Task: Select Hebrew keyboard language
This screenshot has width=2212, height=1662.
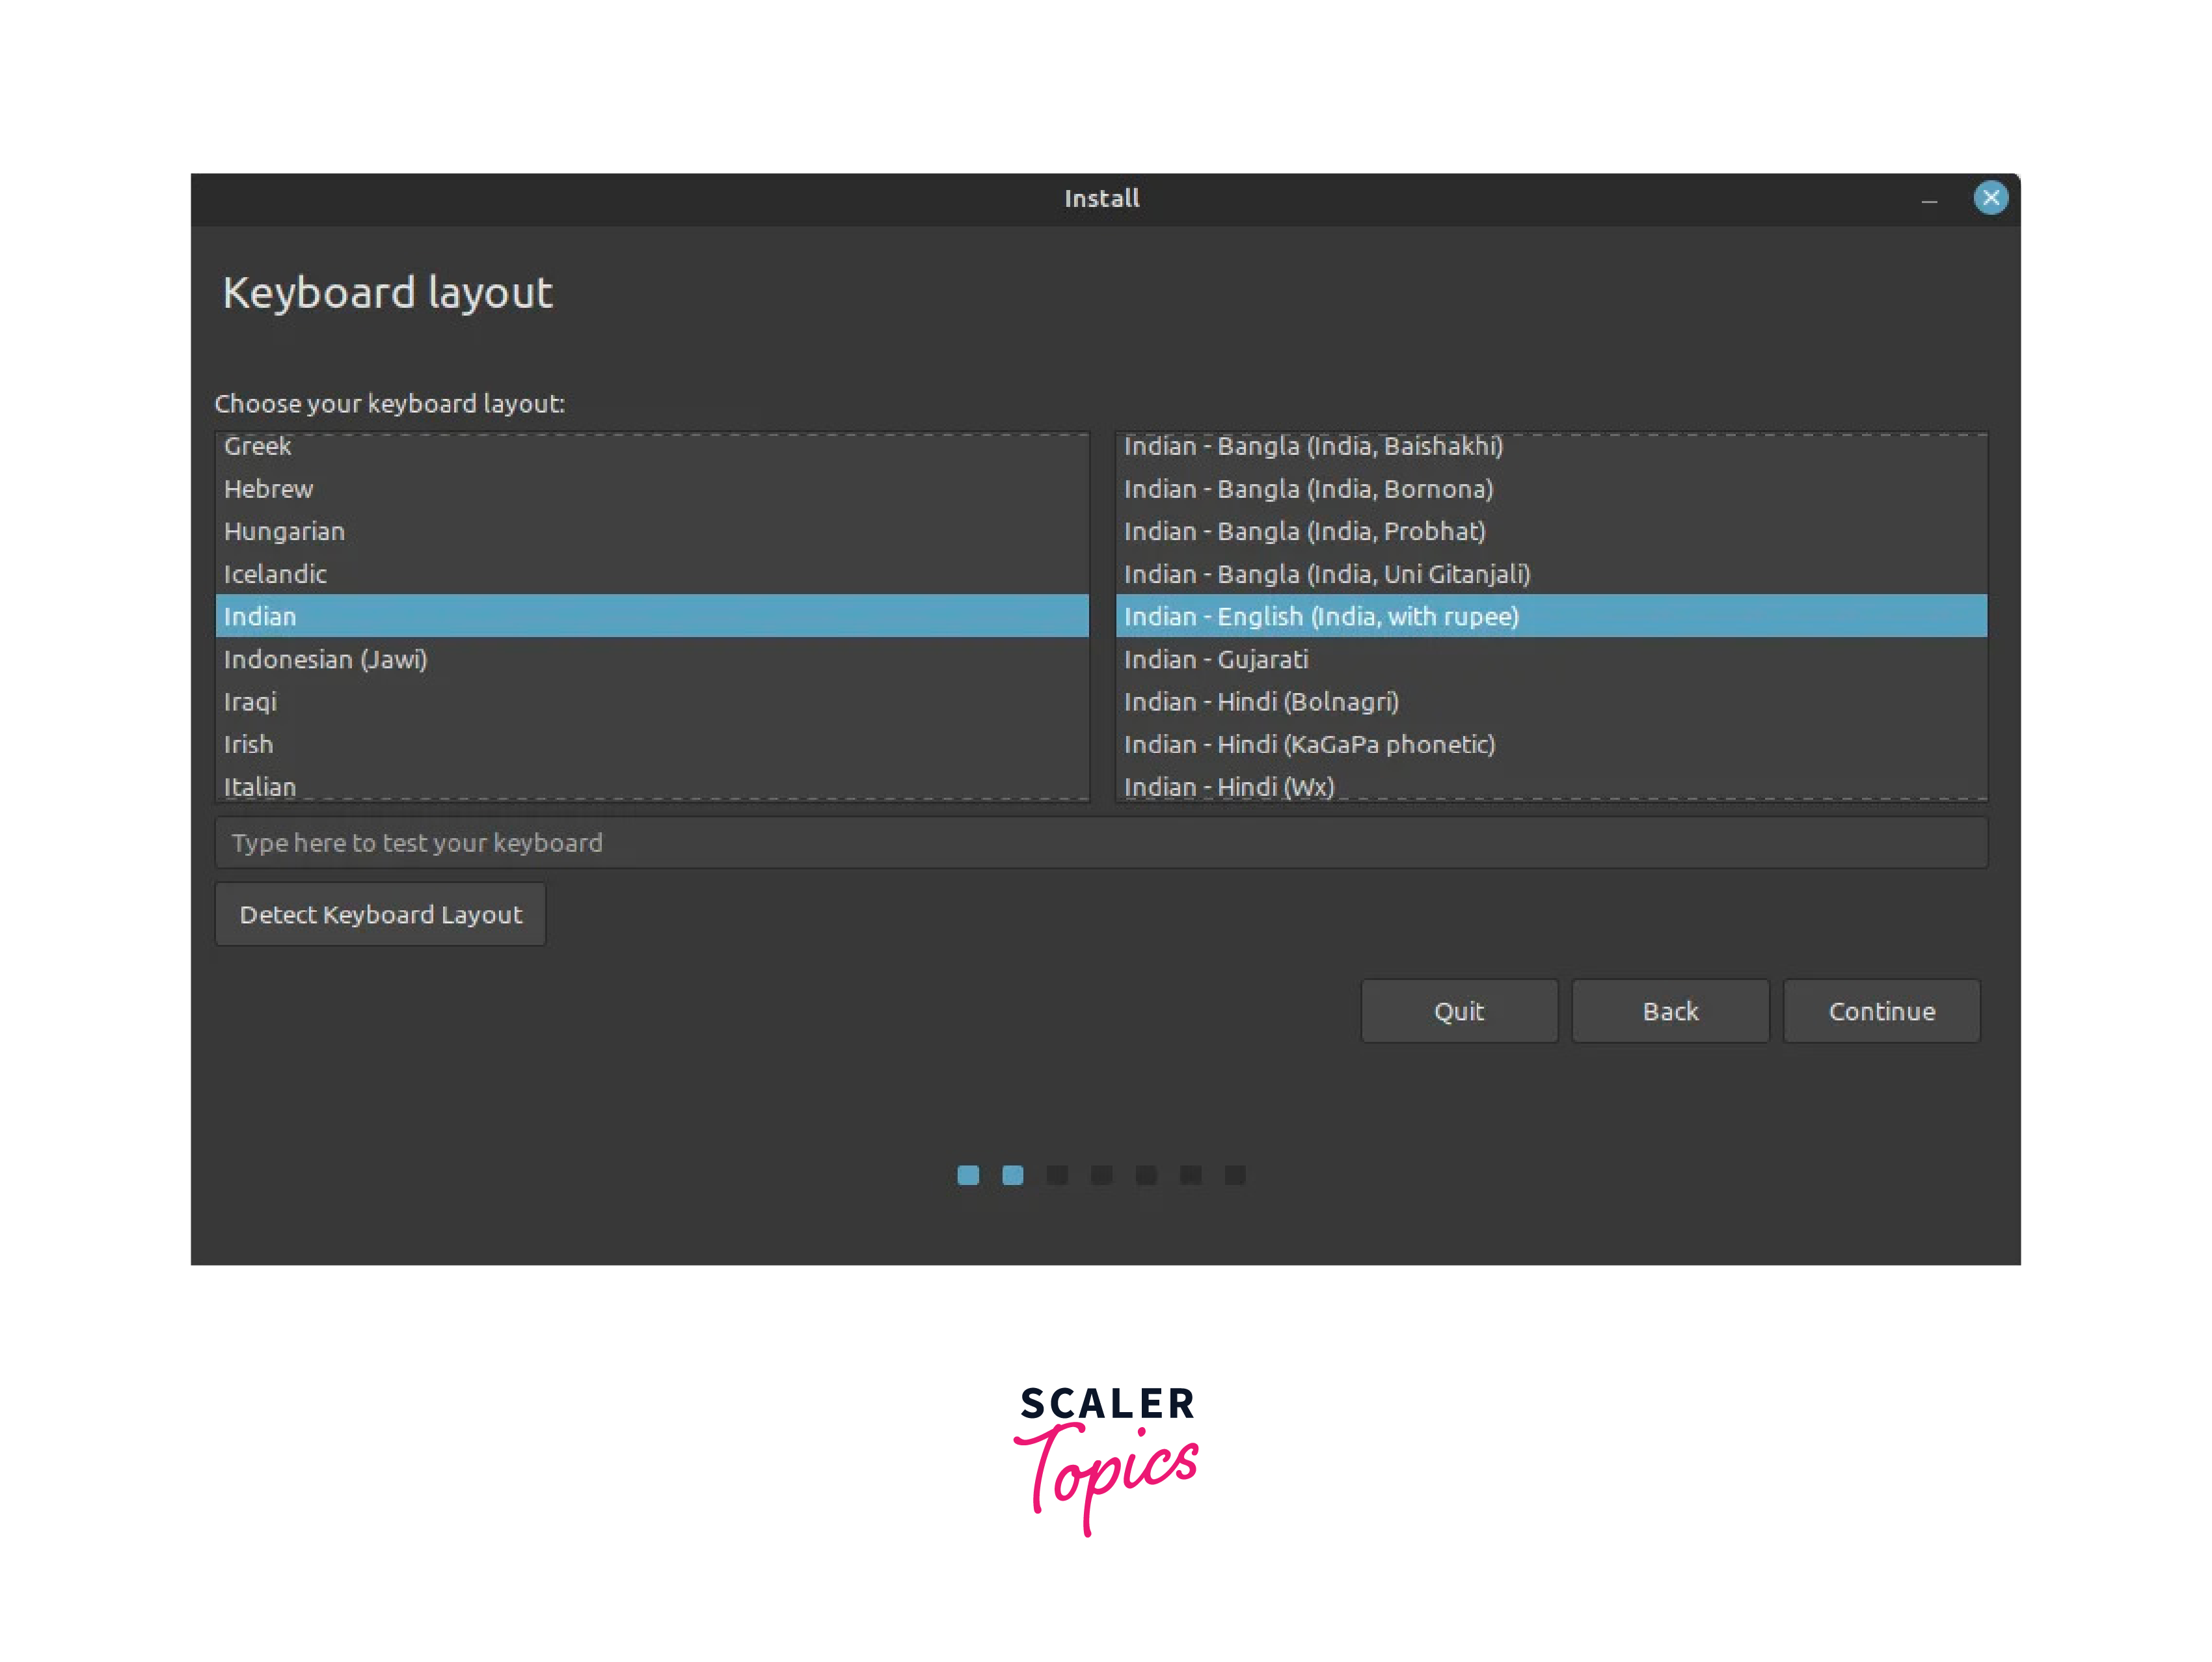Action: point(269,489)
